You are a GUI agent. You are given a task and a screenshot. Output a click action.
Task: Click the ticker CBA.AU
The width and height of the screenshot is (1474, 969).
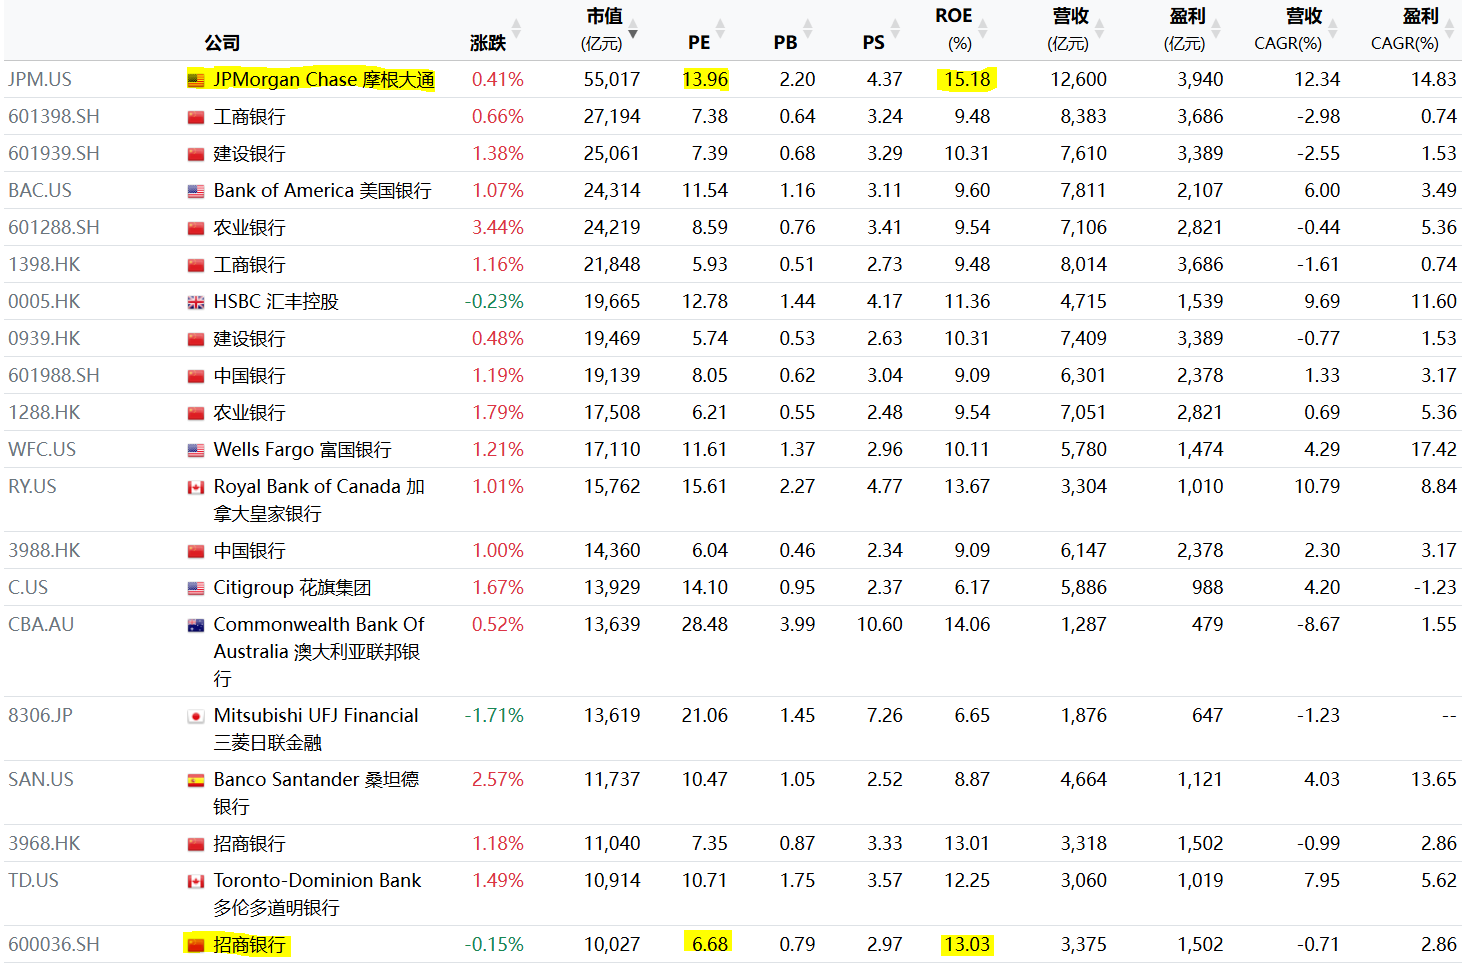41,625
